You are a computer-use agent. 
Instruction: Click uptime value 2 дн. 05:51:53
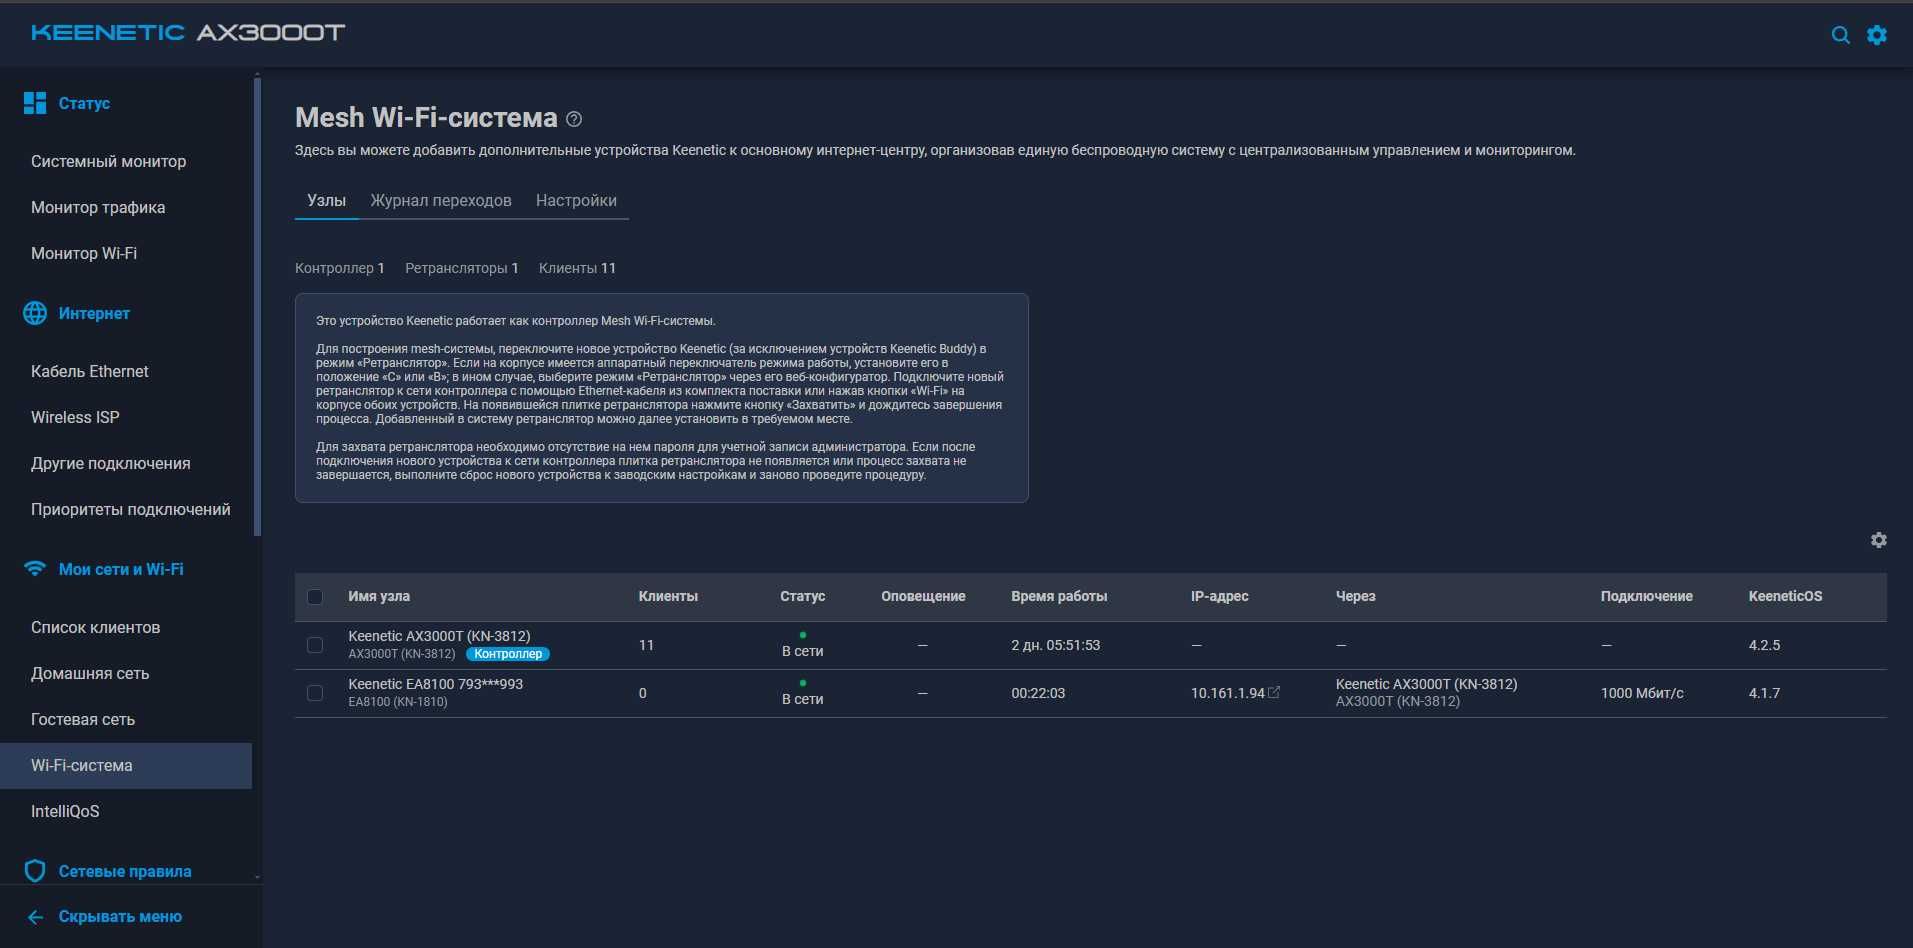click(1055, 645)
